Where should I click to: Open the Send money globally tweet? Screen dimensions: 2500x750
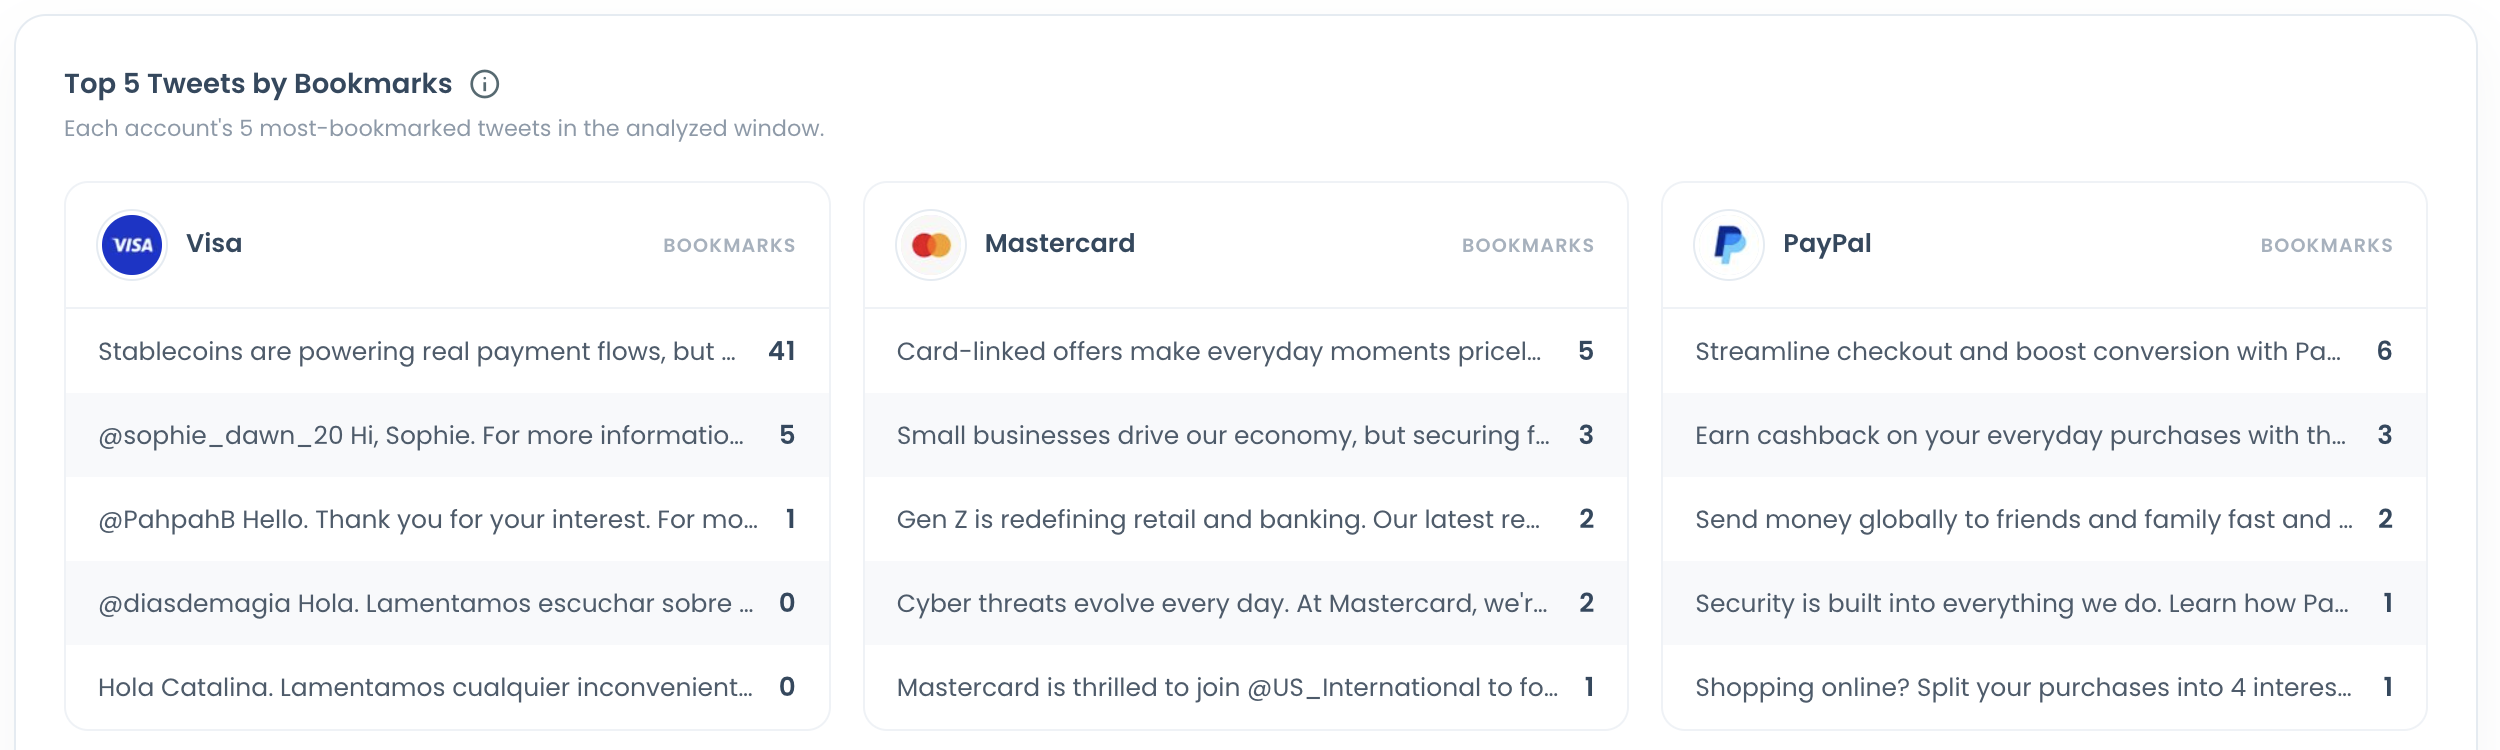pos(2044,519)
